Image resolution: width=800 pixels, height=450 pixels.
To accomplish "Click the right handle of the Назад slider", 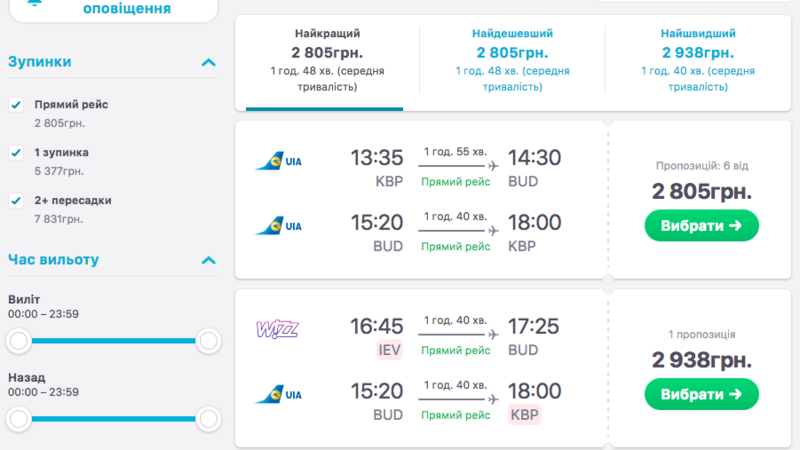I will coord(208,418).
